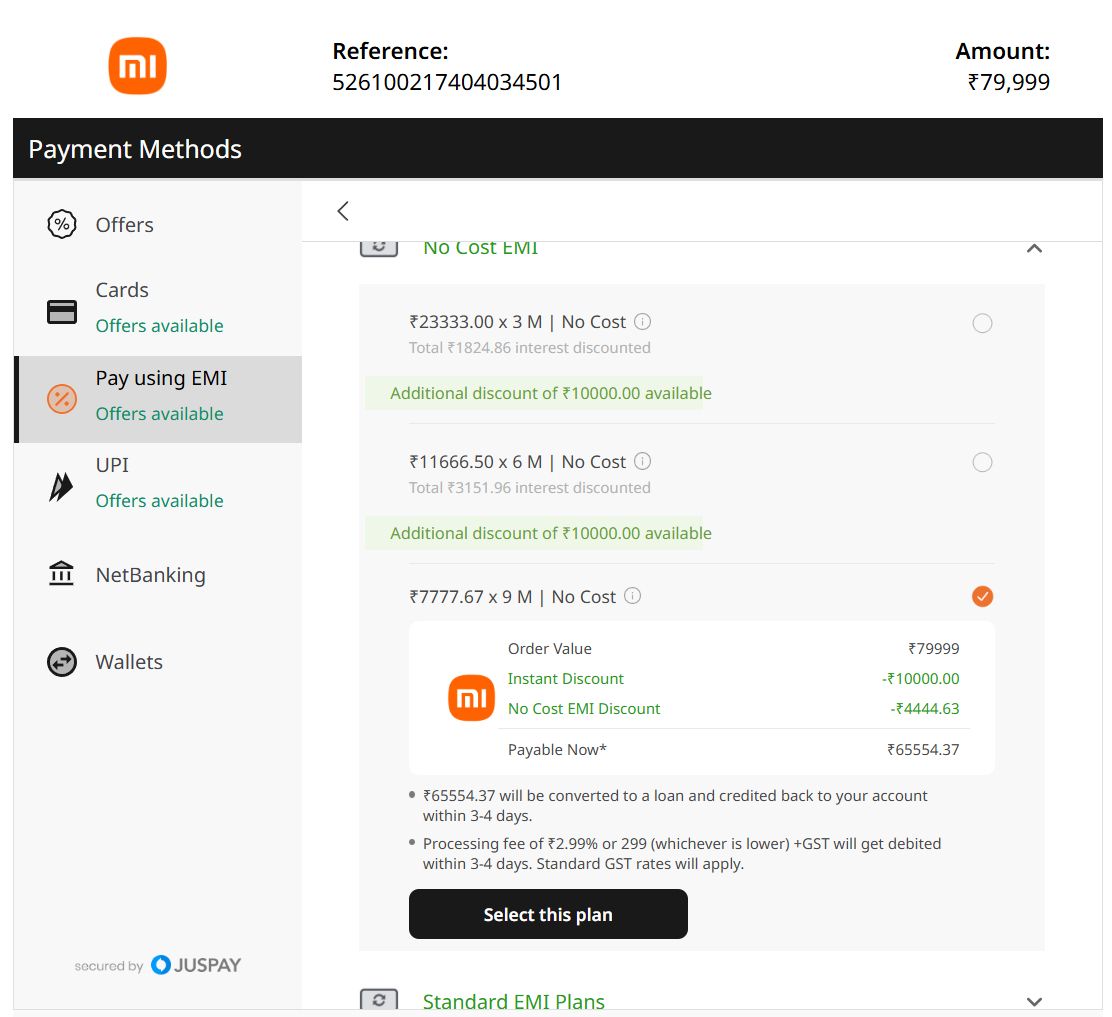This screenshot has height=1017, width=1112.
Task: Click the Instant Discount label
Action: [565, 679]
